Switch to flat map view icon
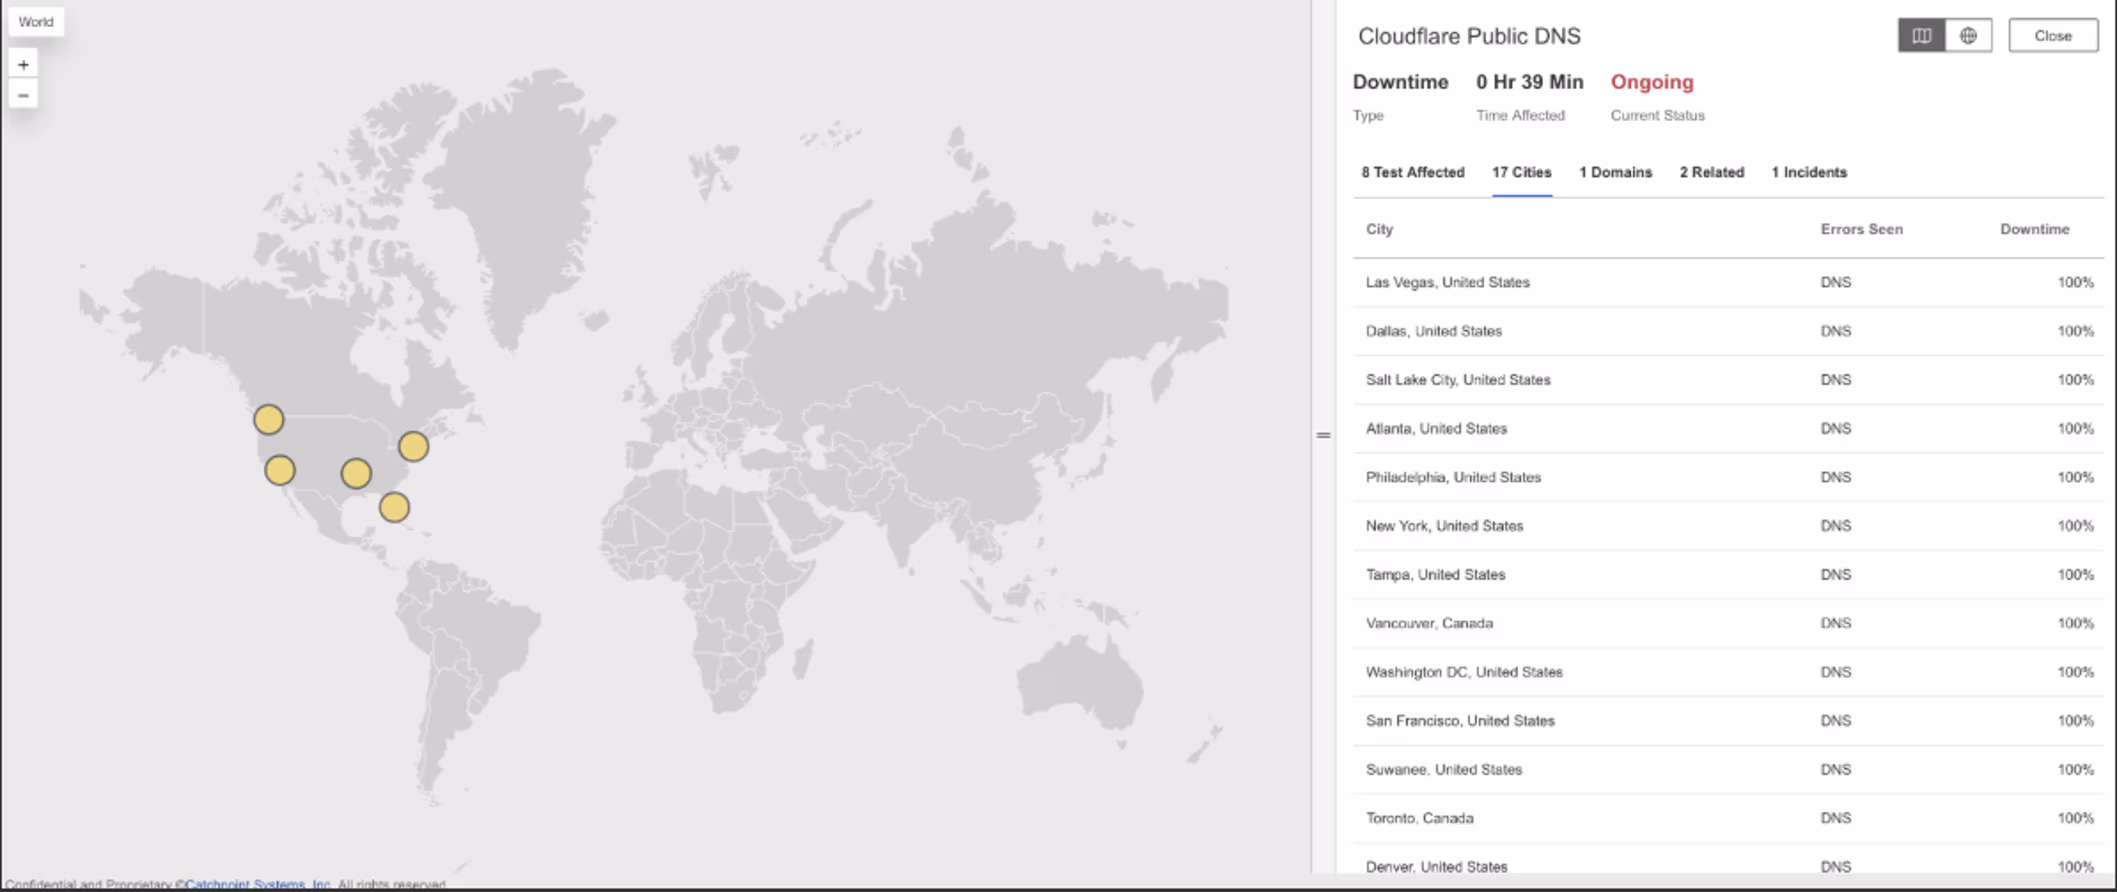2118x892 pixels. click(1921, 36)
